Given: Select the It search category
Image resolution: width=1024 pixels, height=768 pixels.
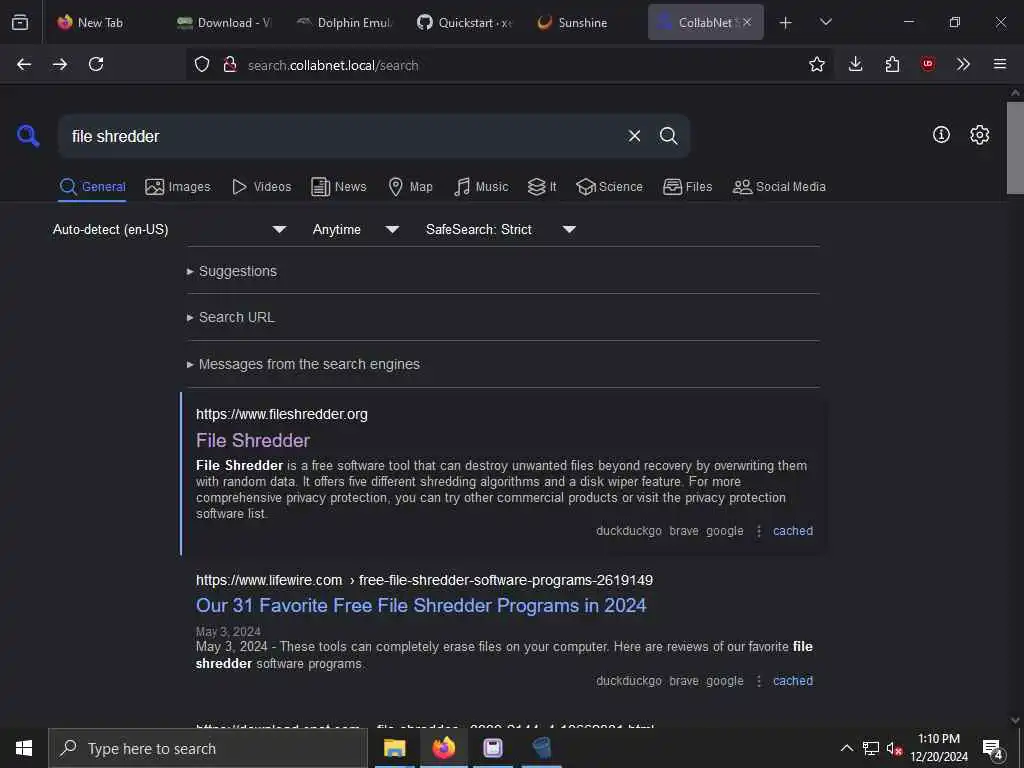Looking at the screenshot, I should point(542,187).
